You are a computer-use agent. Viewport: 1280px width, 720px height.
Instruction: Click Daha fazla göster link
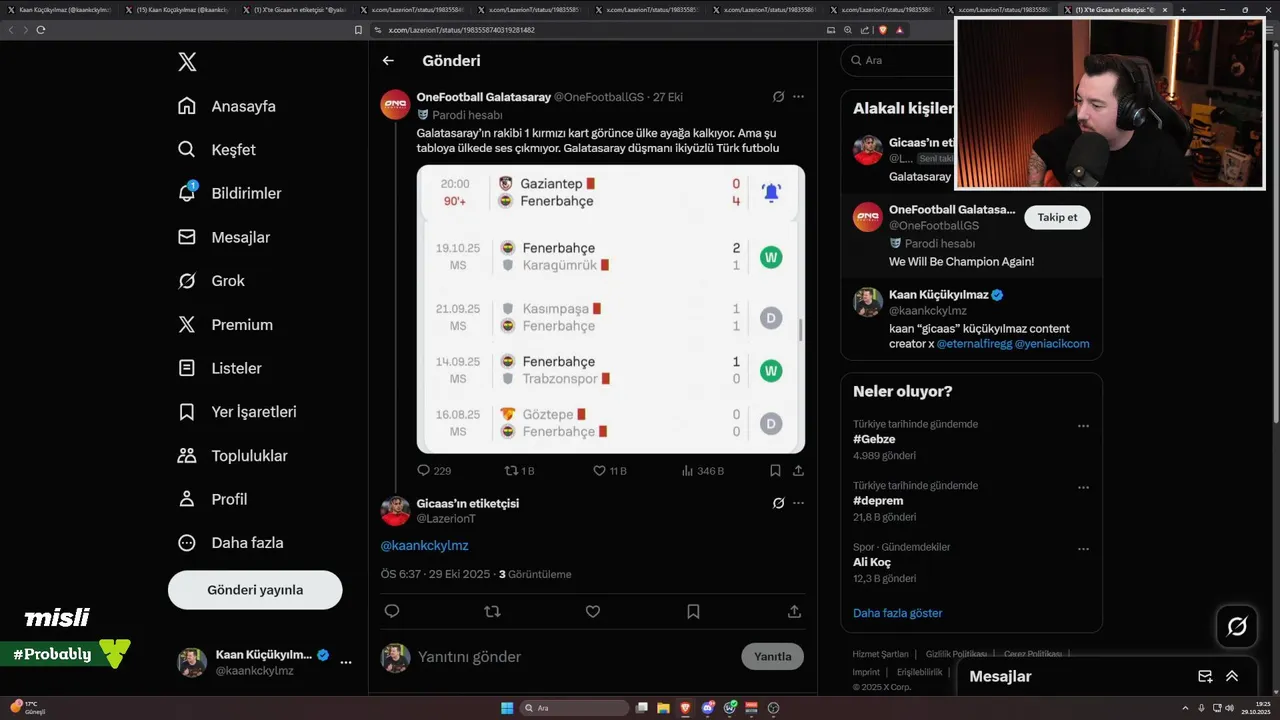tap(898, 613)
